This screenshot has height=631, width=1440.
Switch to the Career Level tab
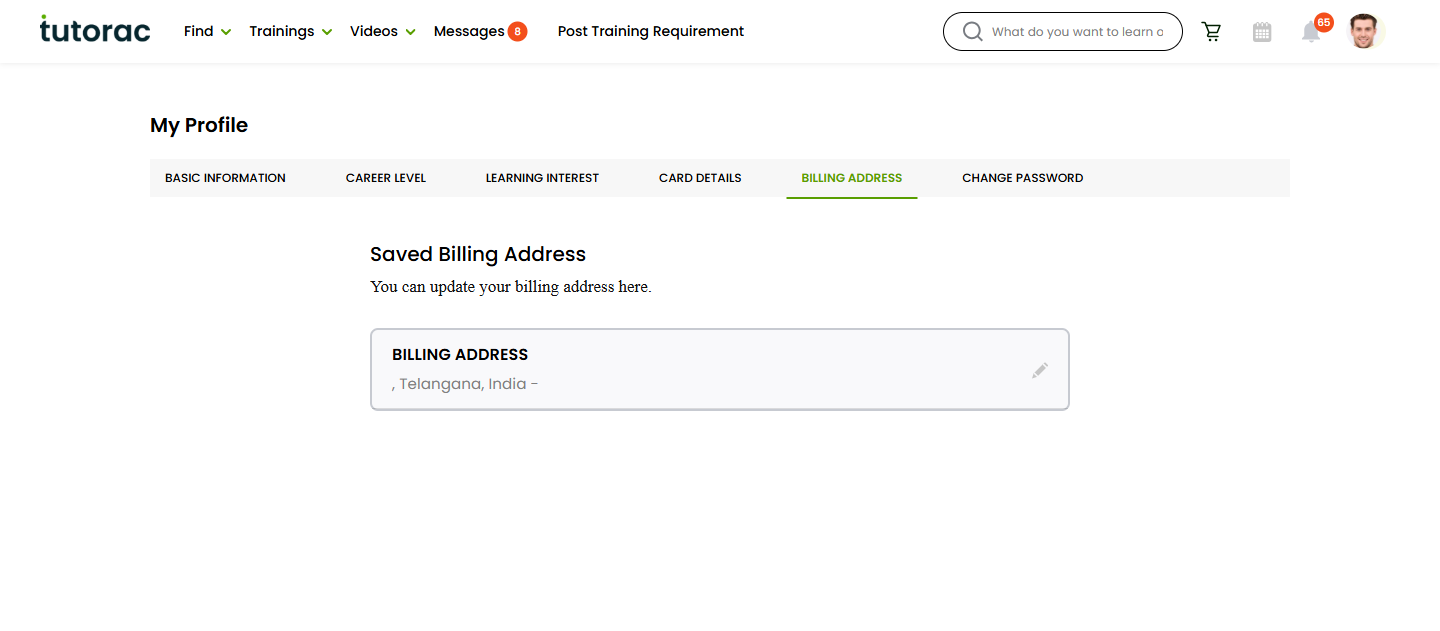(386, 178)
